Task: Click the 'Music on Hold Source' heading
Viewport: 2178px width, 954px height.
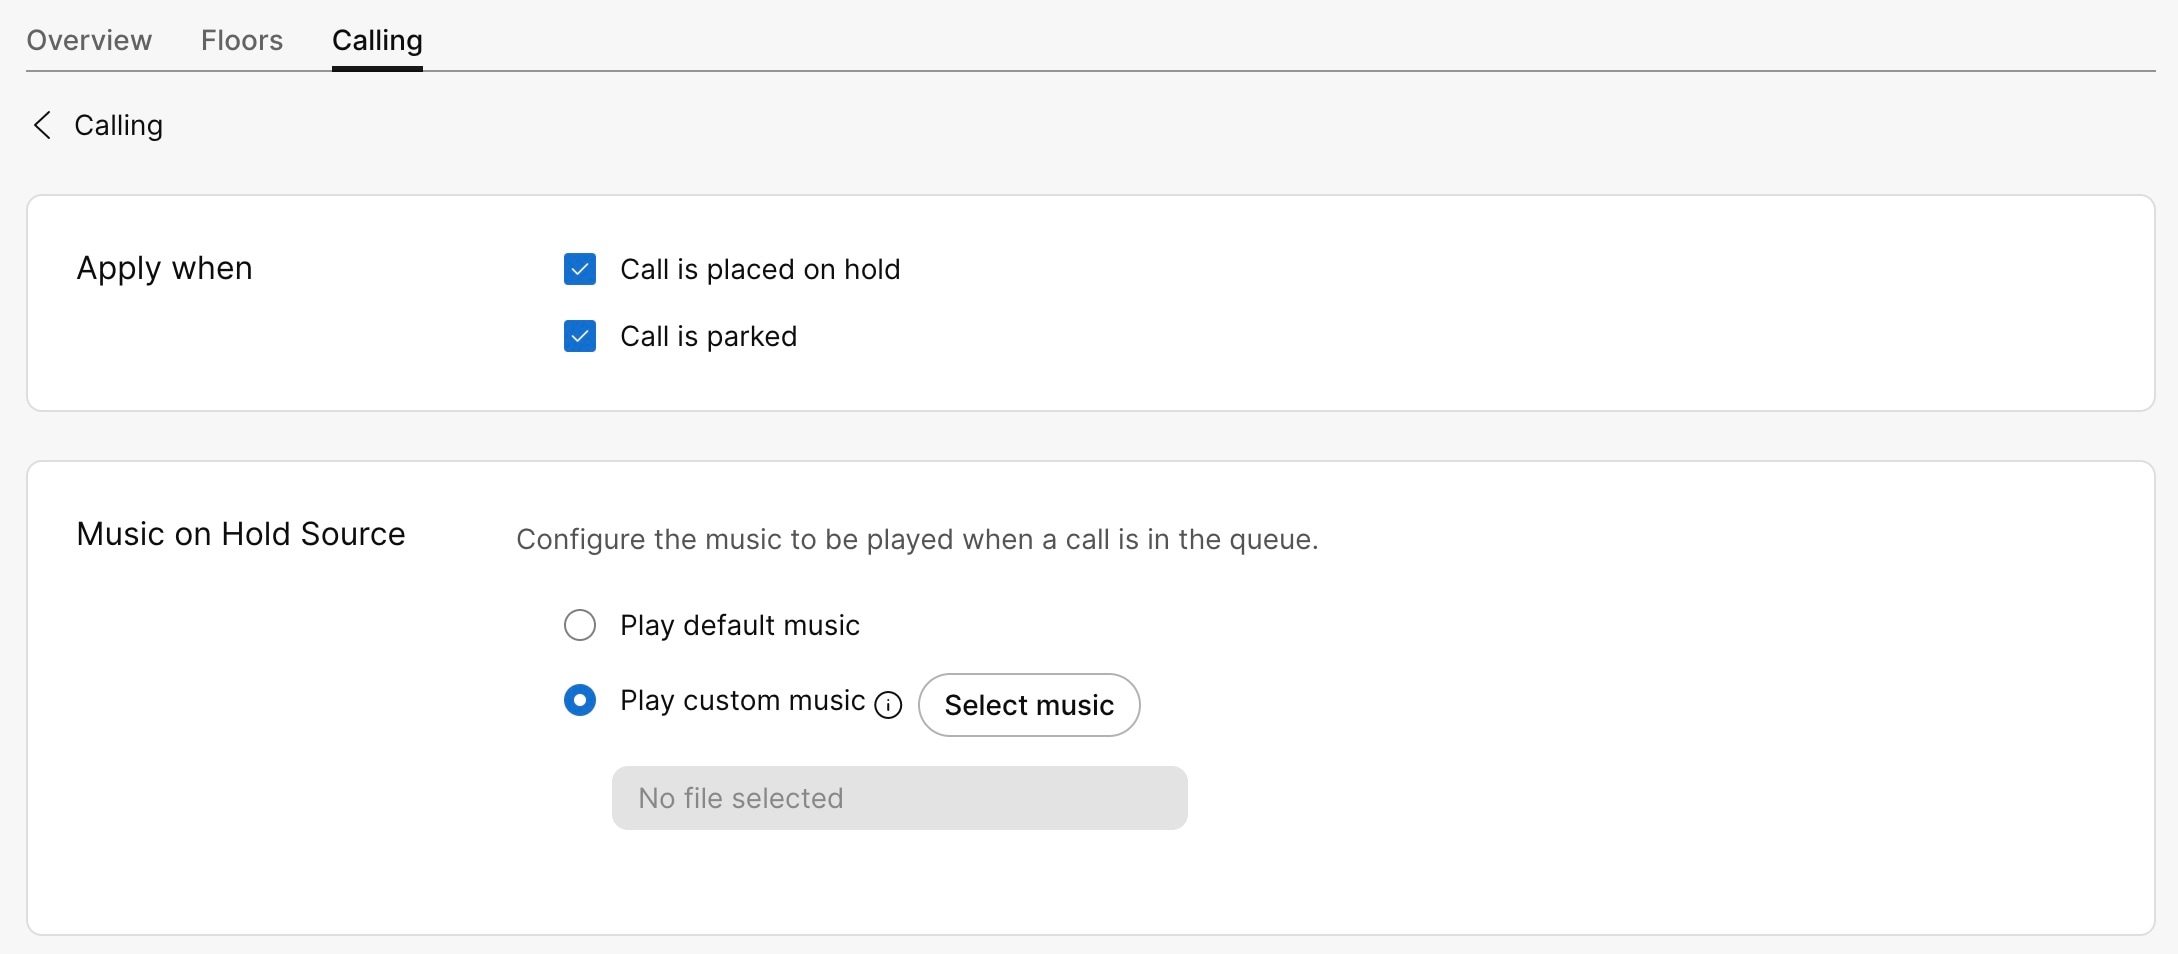Action: 241,534
